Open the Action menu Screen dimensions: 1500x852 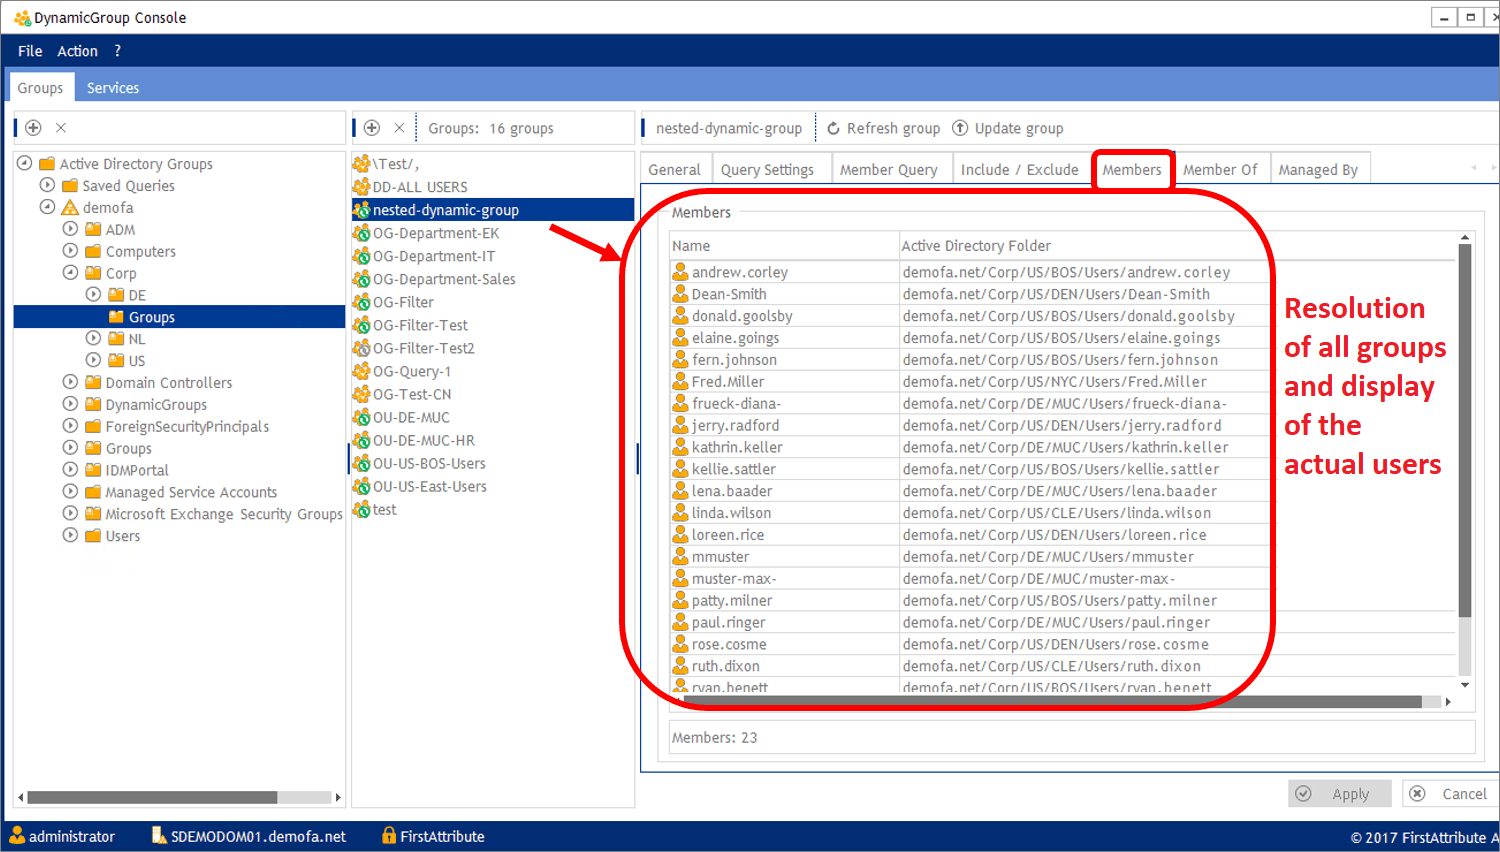pos(77,50)
